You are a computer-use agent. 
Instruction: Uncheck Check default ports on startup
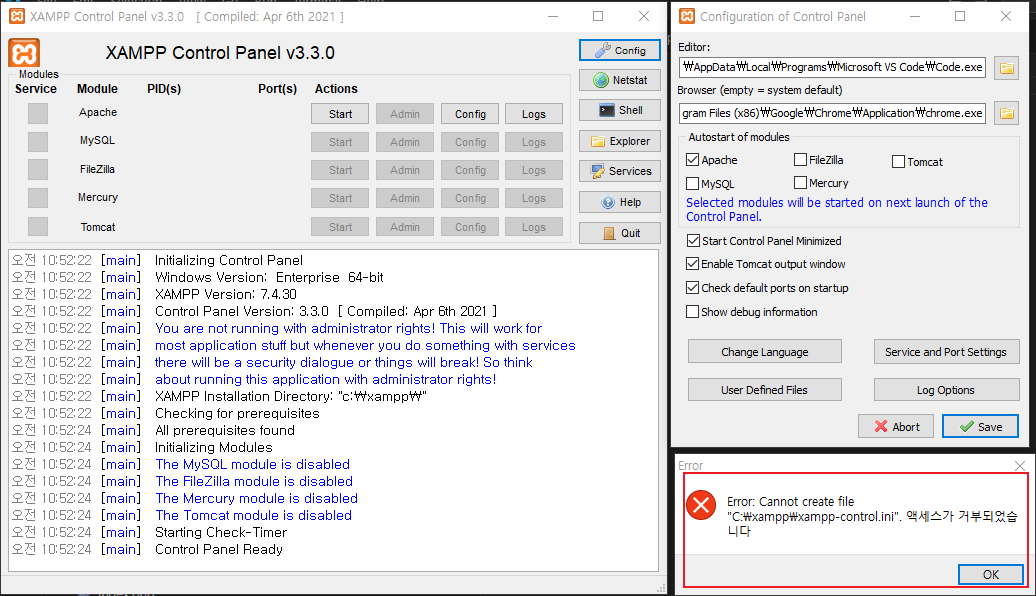pyautogui.click(x=692, y=287)
